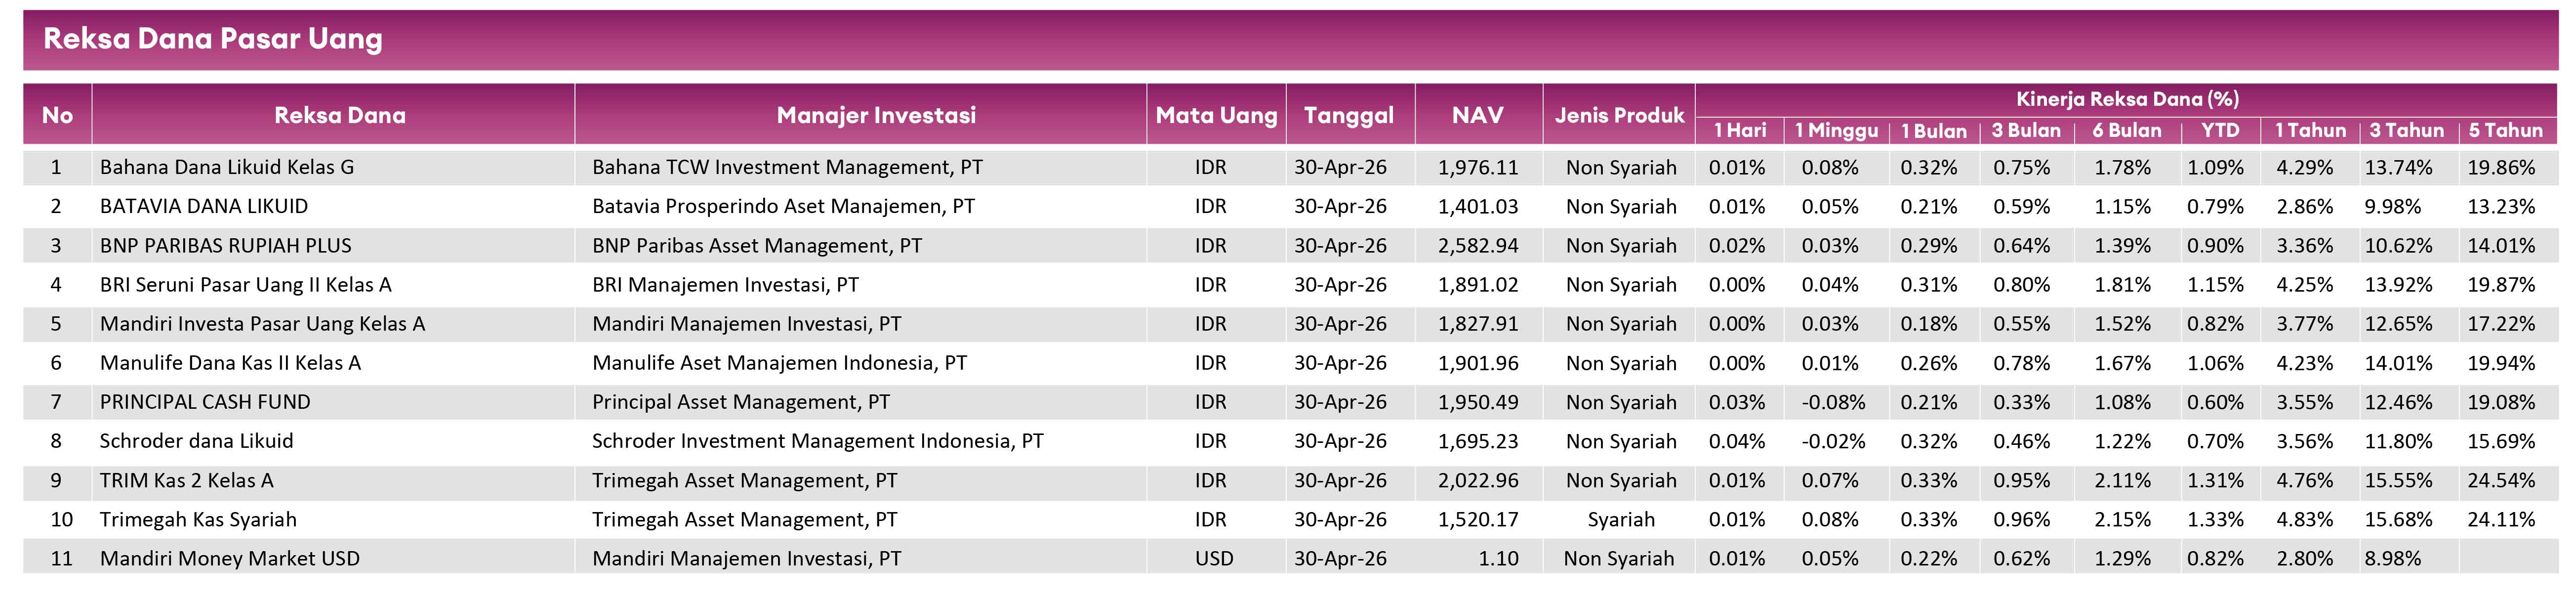Image resolution: width=2576 pixels, height=605 pixels.
Task: Open TRIM Kas 2 Kelas A fund
Action: [186, 480]
